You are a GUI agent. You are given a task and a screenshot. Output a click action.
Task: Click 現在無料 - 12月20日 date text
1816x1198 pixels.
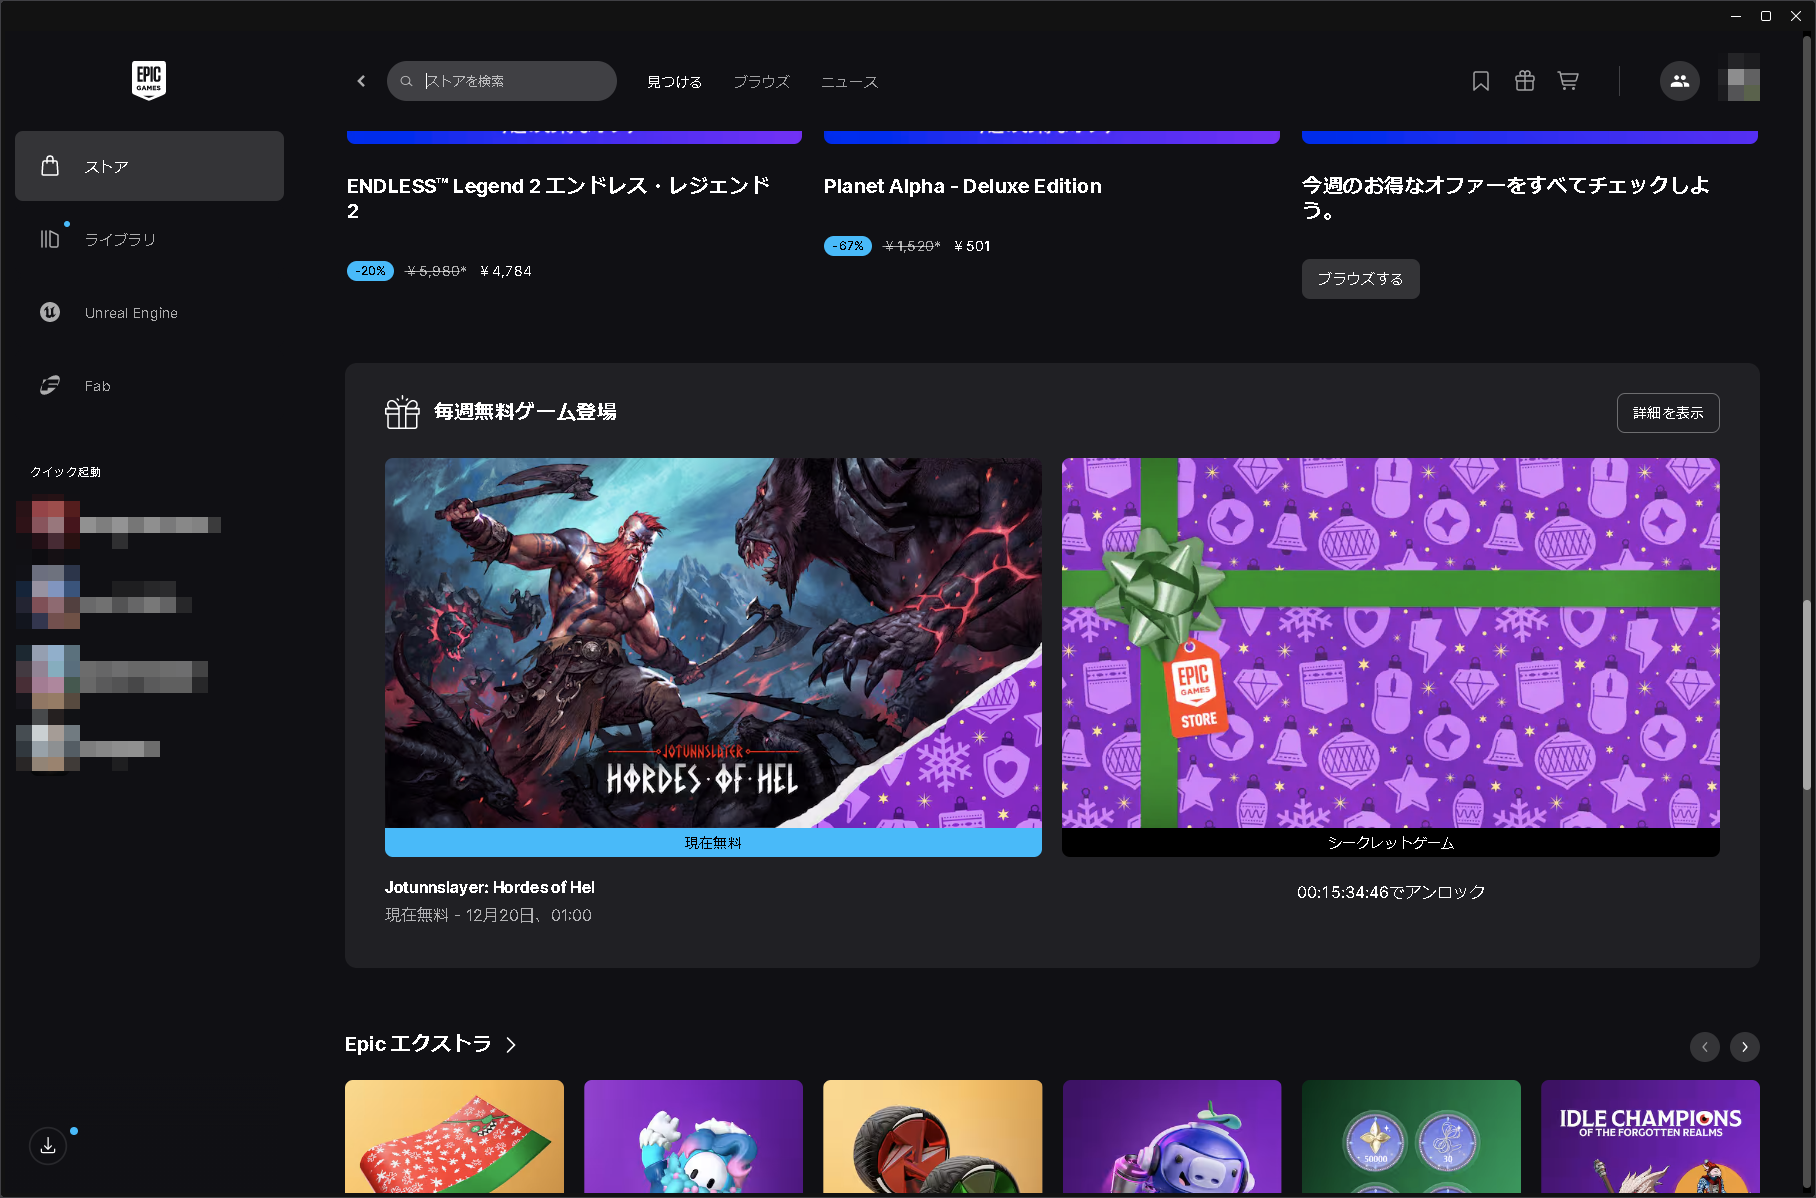click(x=488, y=915)
